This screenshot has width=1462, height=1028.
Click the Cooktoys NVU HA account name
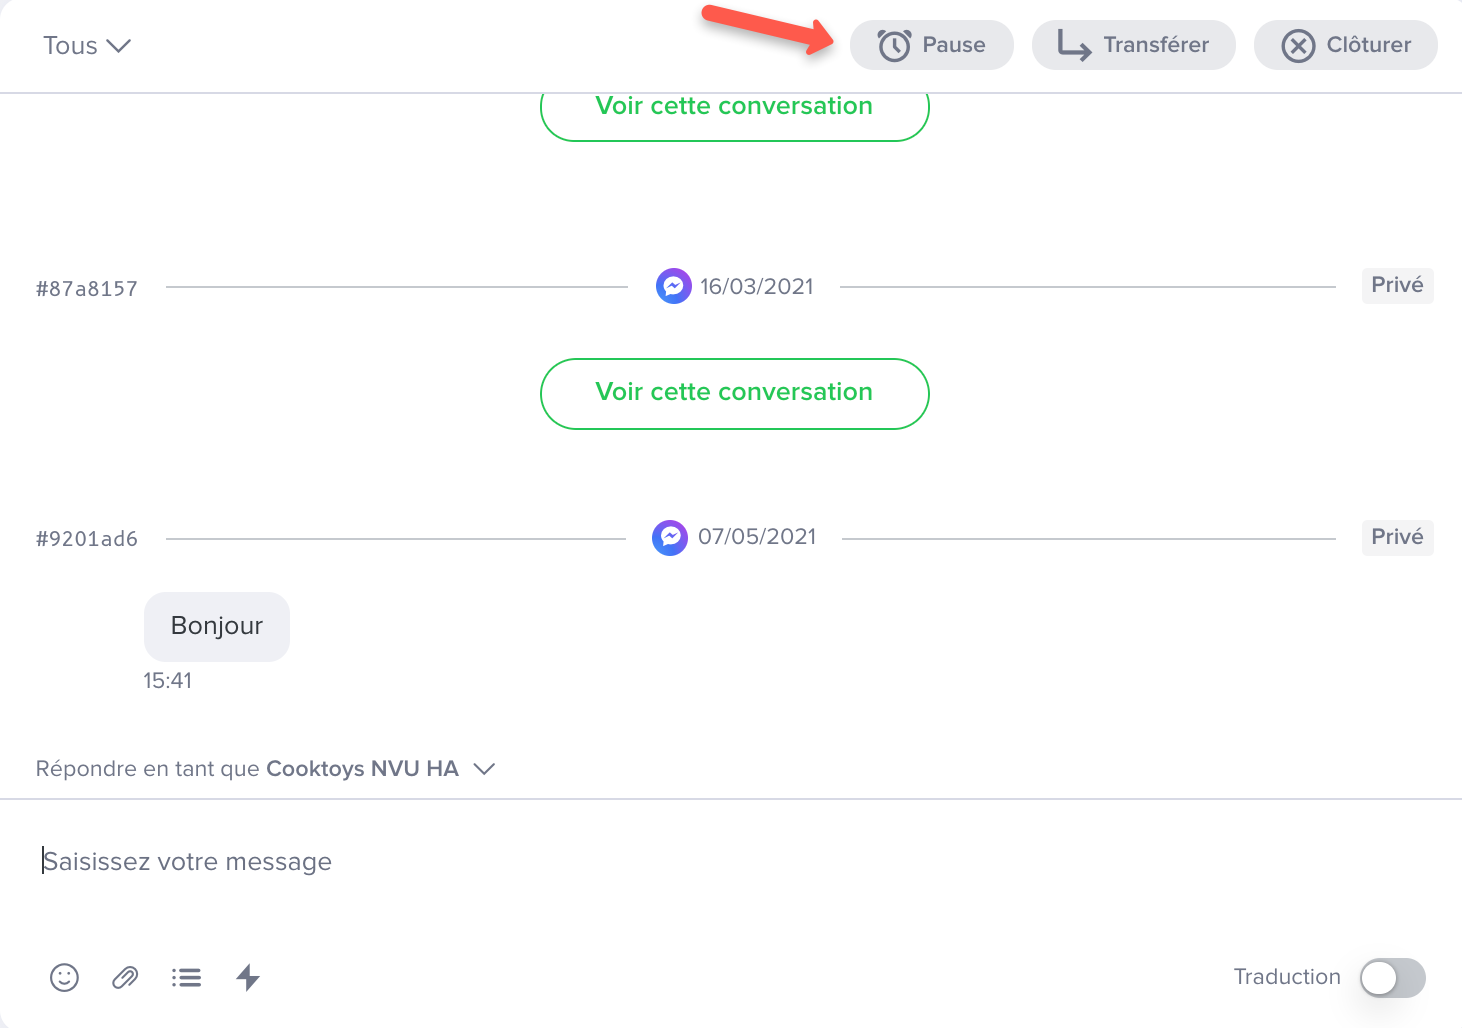362,768
